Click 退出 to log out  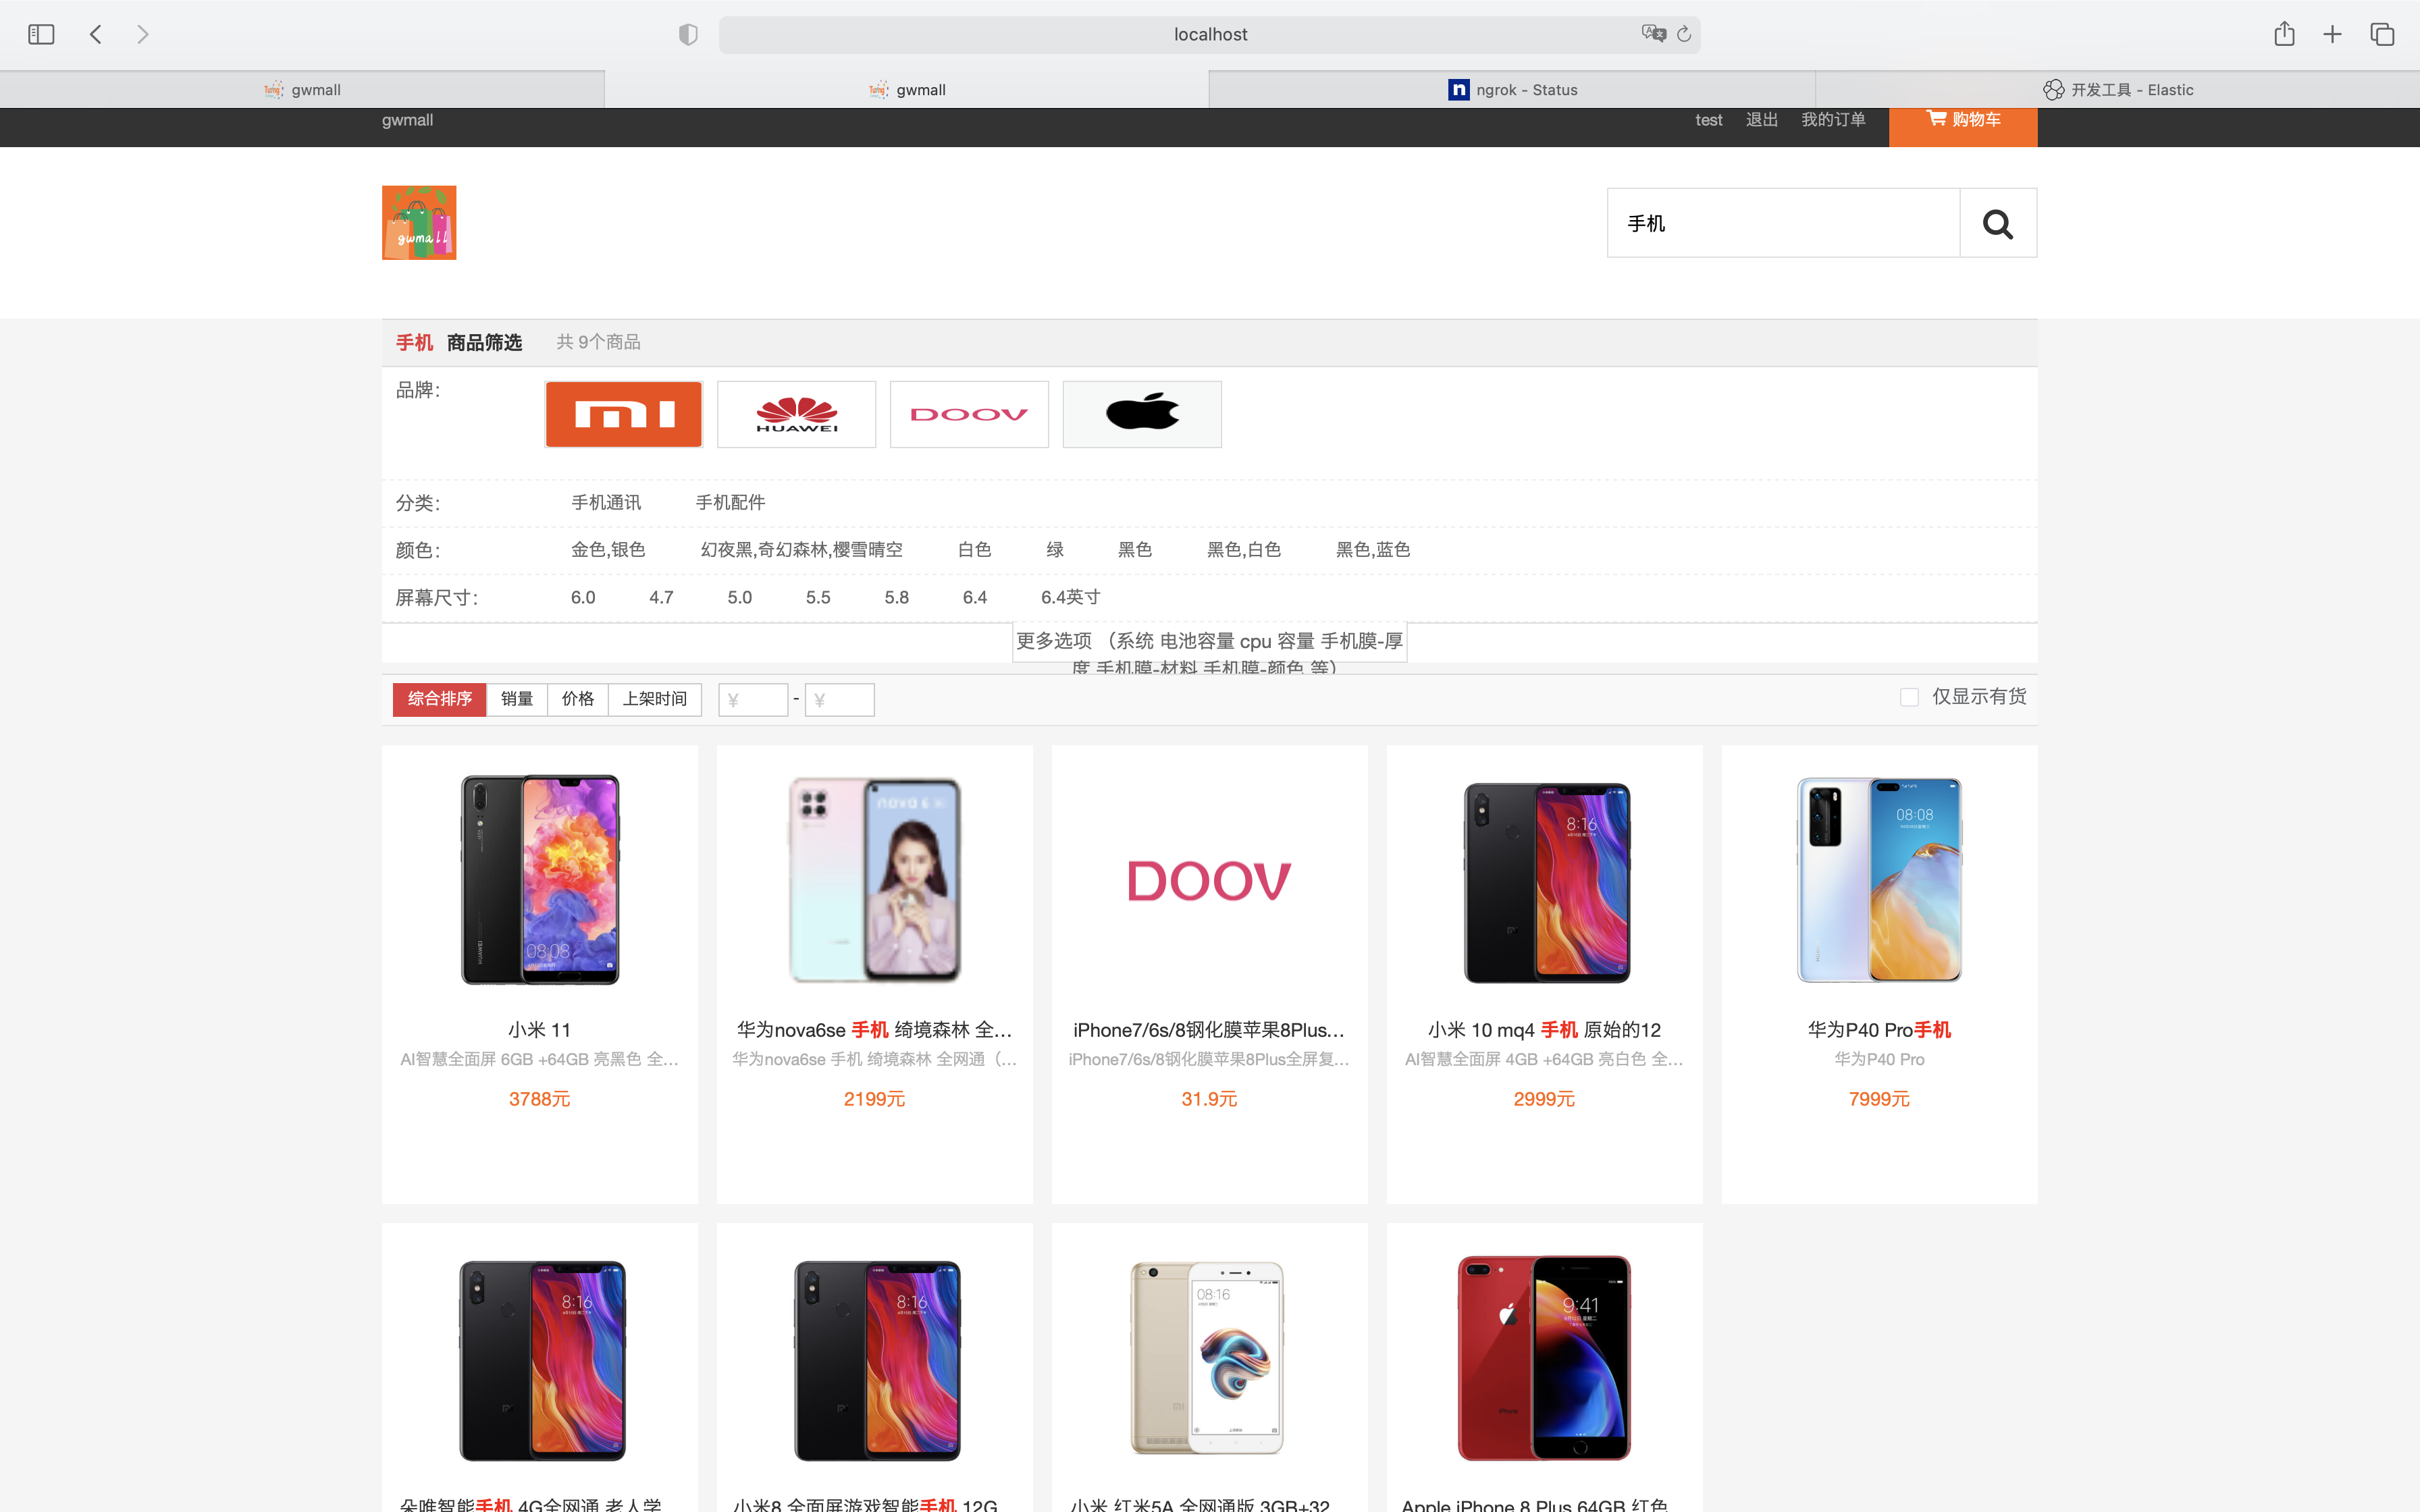1761,120
